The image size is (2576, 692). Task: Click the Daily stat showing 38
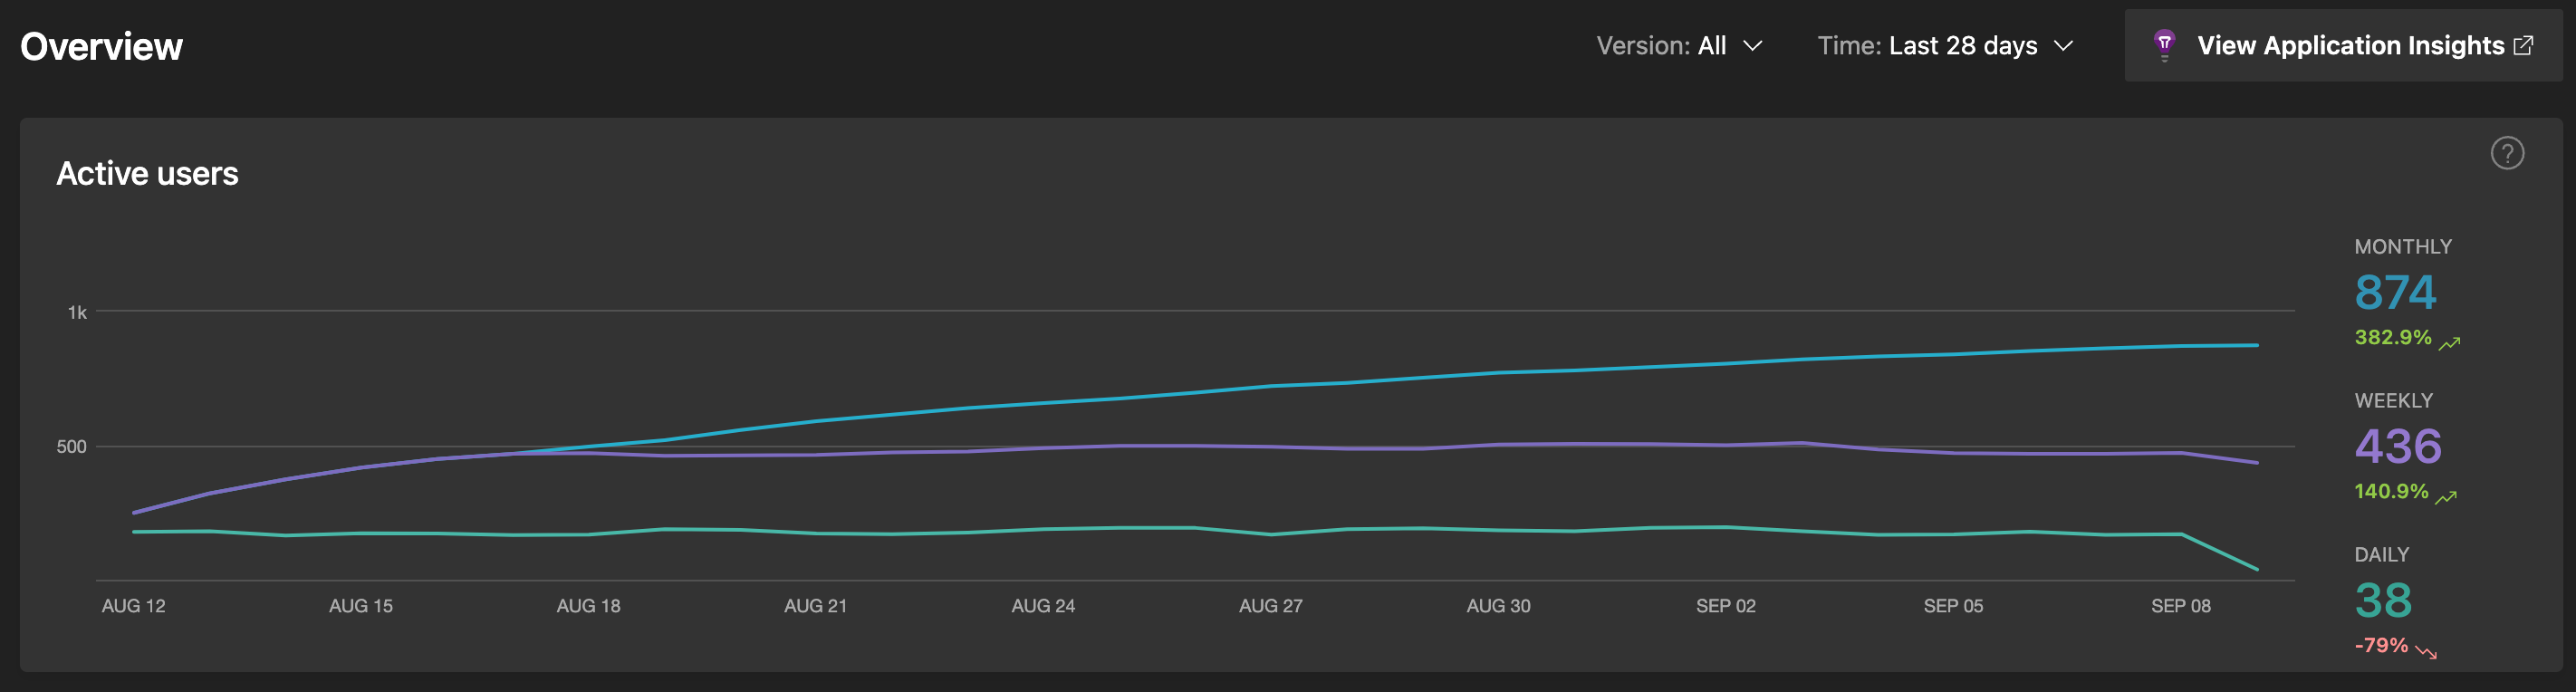[x=2384, y=601]
